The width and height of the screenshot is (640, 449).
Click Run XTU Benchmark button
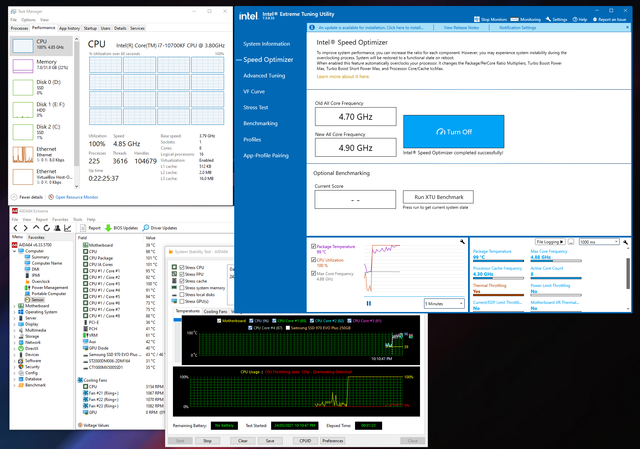coord(438,197)
